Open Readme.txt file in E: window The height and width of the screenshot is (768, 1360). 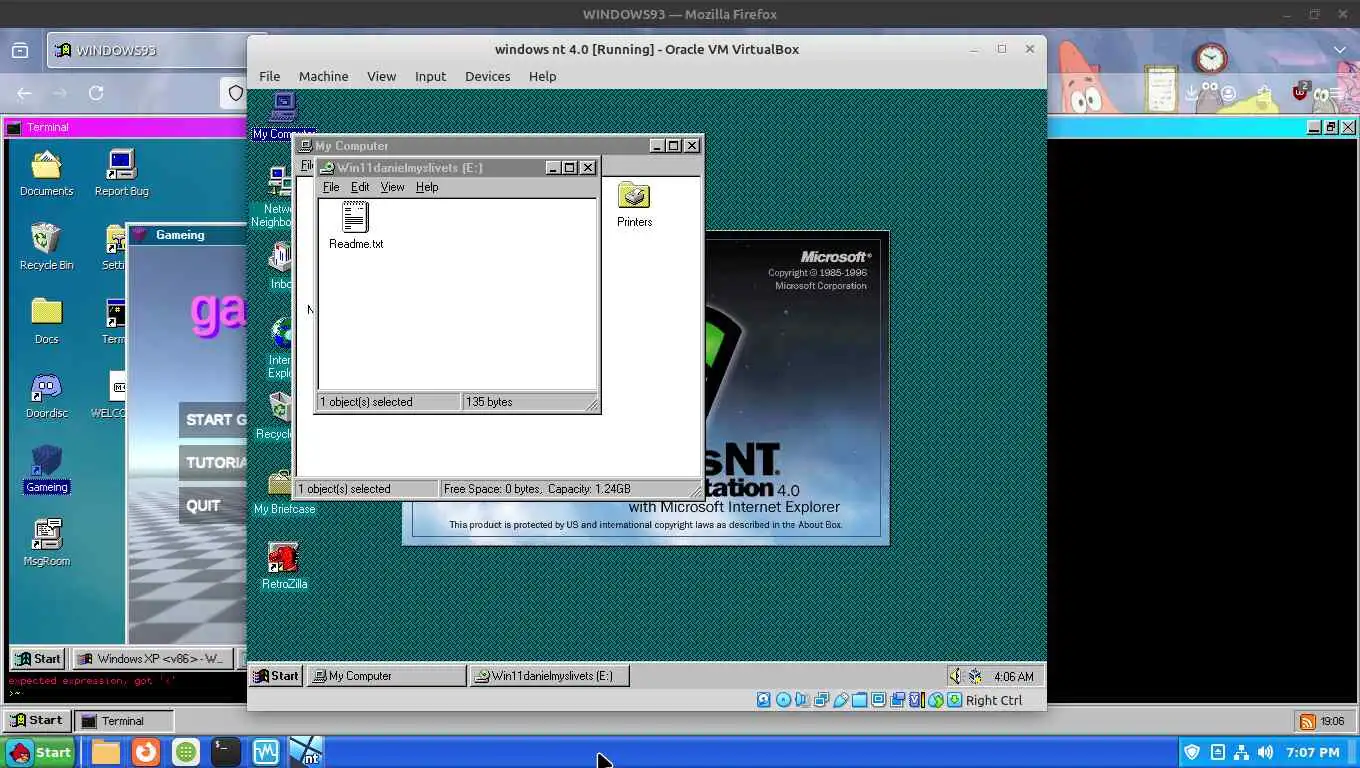point(355,225)
